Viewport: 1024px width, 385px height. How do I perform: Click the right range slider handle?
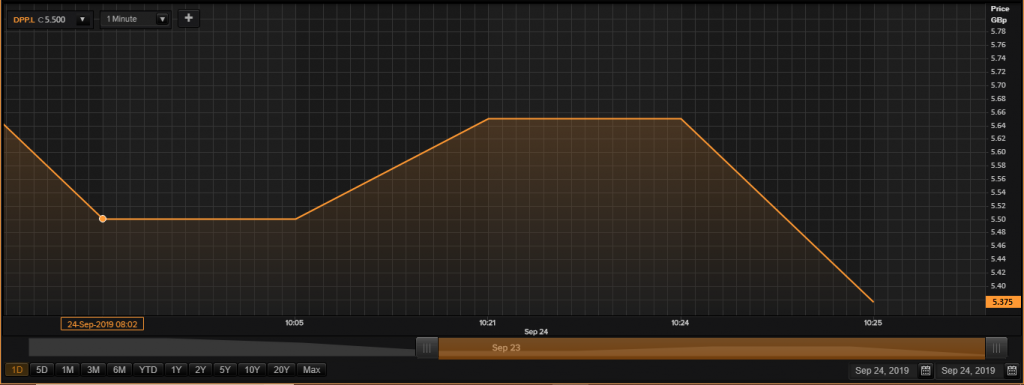[996, 348]
